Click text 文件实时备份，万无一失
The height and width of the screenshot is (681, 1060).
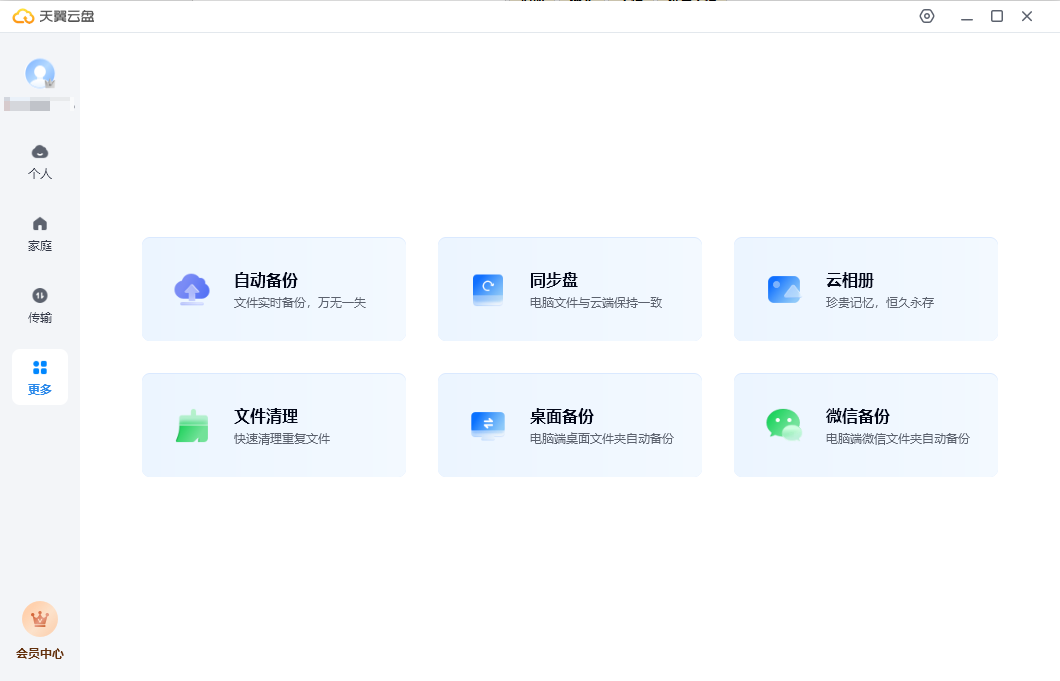click(299, 303)
